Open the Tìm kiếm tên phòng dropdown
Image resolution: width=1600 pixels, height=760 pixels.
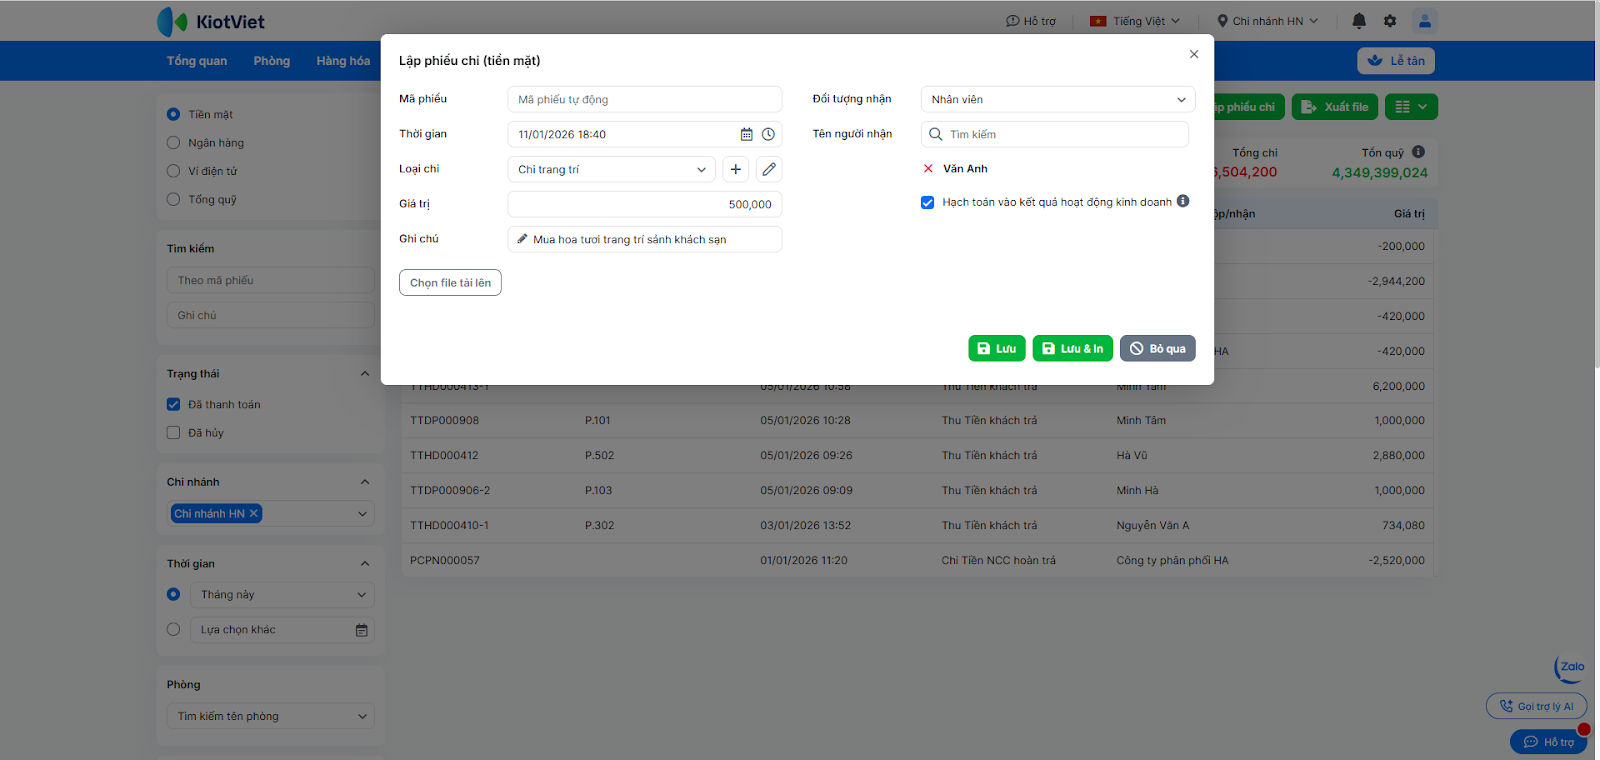click(270, 716)
